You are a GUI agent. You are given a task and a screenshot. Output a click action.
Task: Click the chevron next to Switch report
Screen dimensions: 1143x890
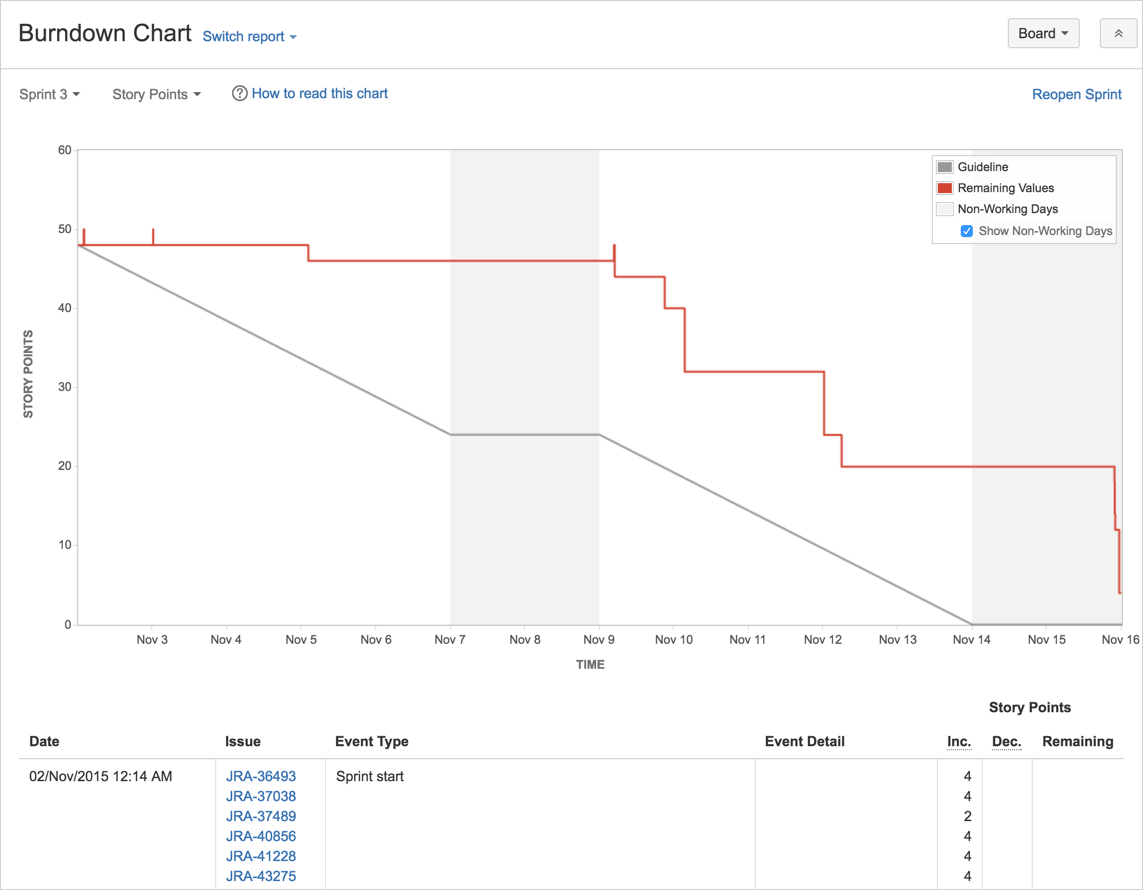click(x=291, y=37)
